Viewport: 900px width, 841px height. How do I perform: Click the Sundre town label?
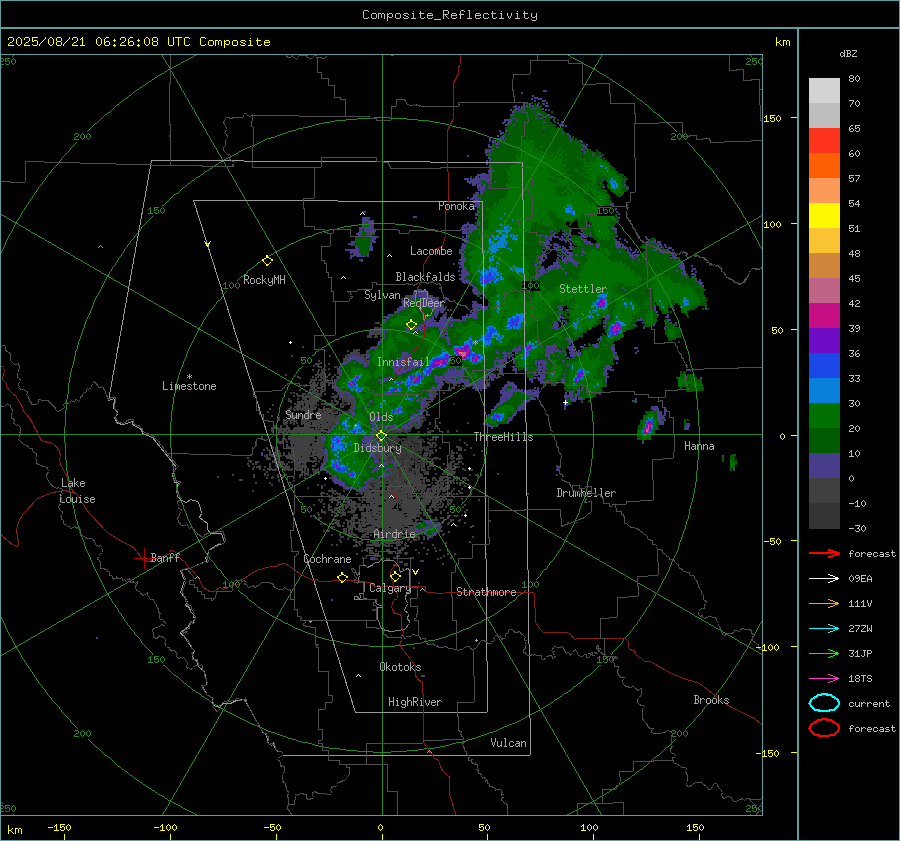[x=303, y=414]
